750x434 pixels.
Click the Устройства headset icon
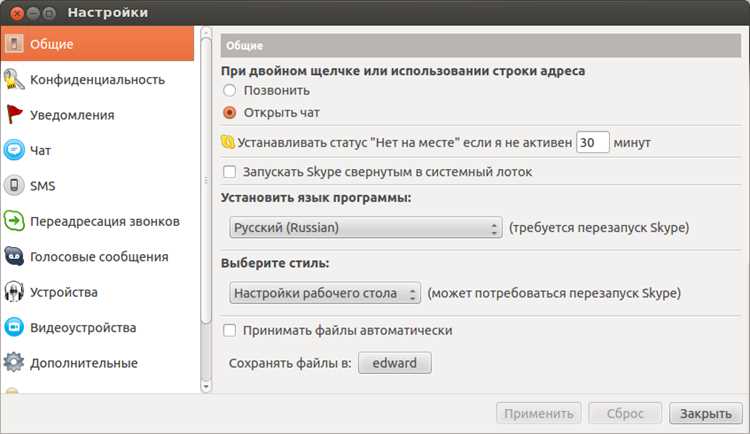(x=14, y=292)
